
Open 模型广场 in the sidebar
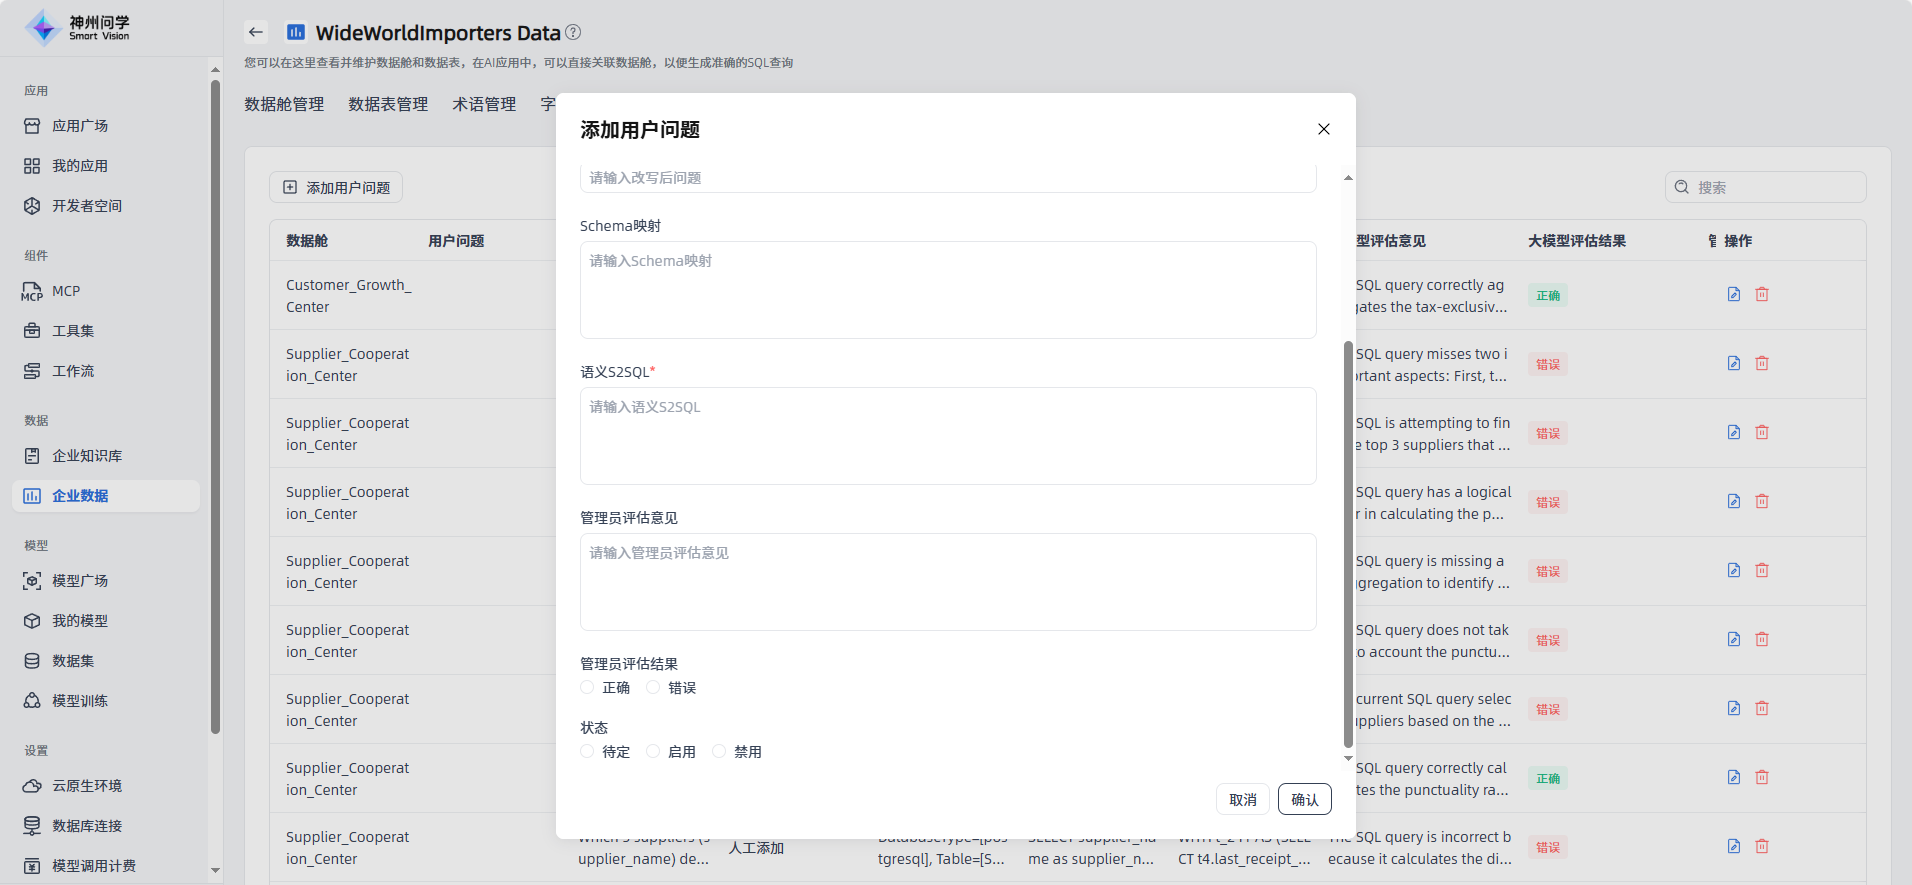(x=79, y=581)
